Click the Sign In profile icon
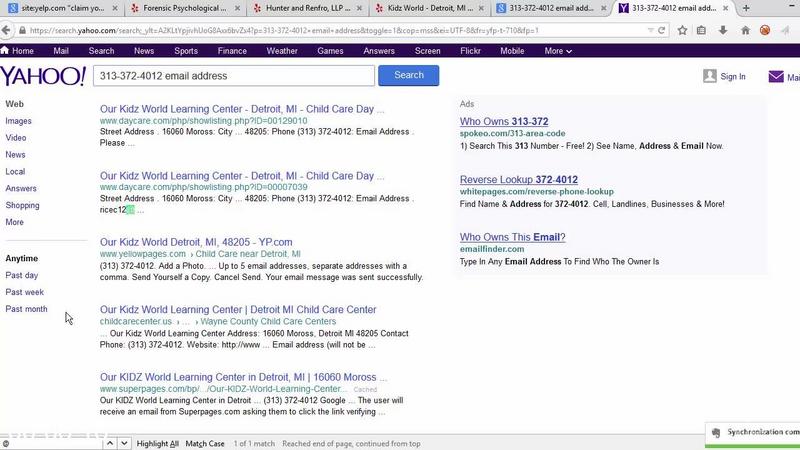Image resolution: width=800 pixels, height=450 pixels. [x=710, y=76]
